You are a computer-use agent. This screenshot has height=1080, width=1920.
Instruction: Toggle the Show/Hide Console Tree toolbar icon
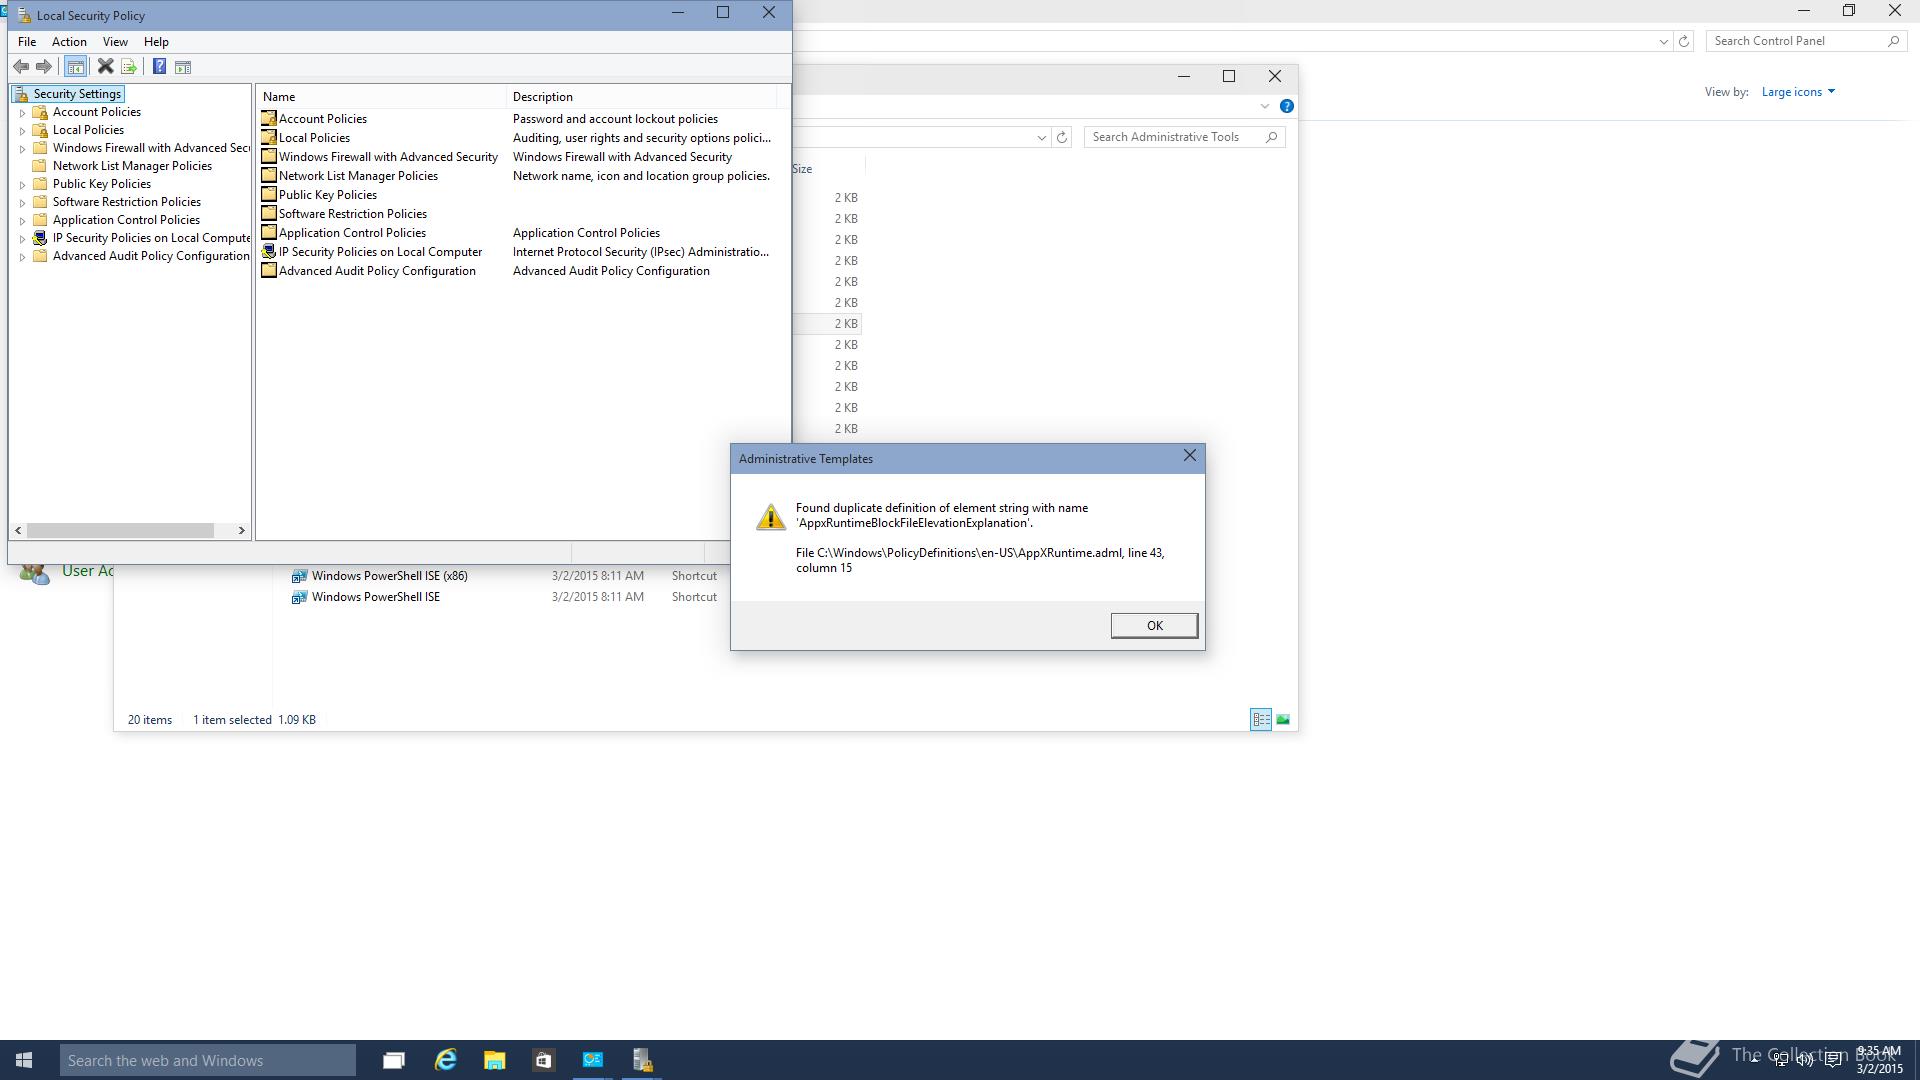(75, 67)
